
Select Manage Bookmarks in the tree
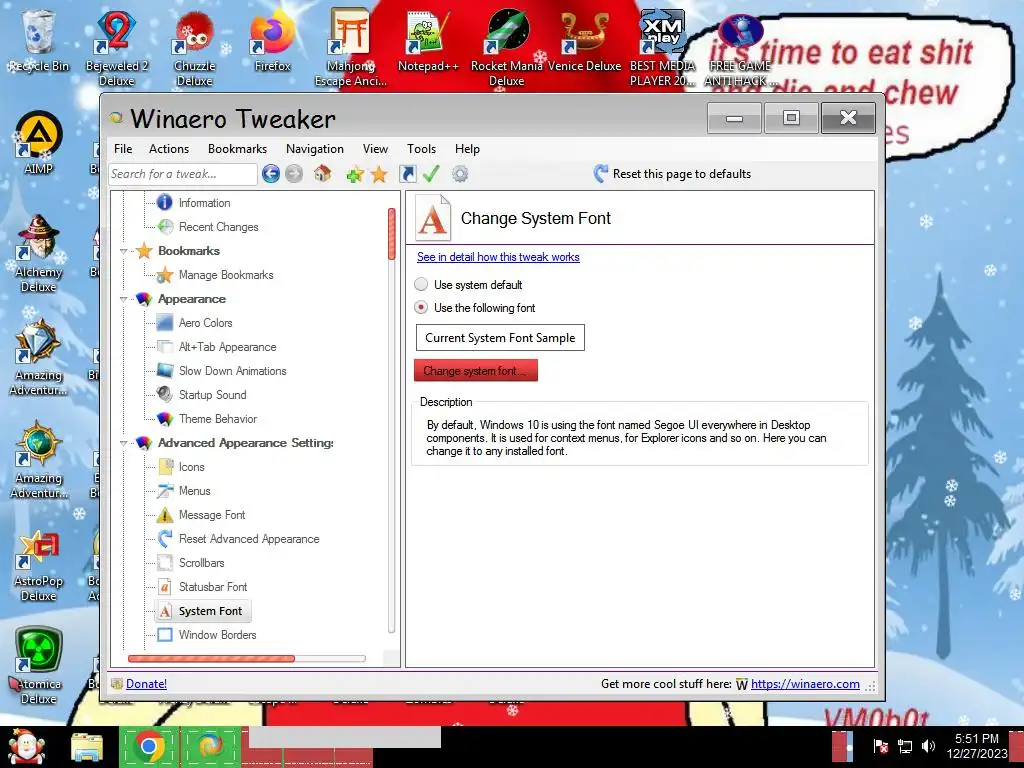(x=226, y=275)
